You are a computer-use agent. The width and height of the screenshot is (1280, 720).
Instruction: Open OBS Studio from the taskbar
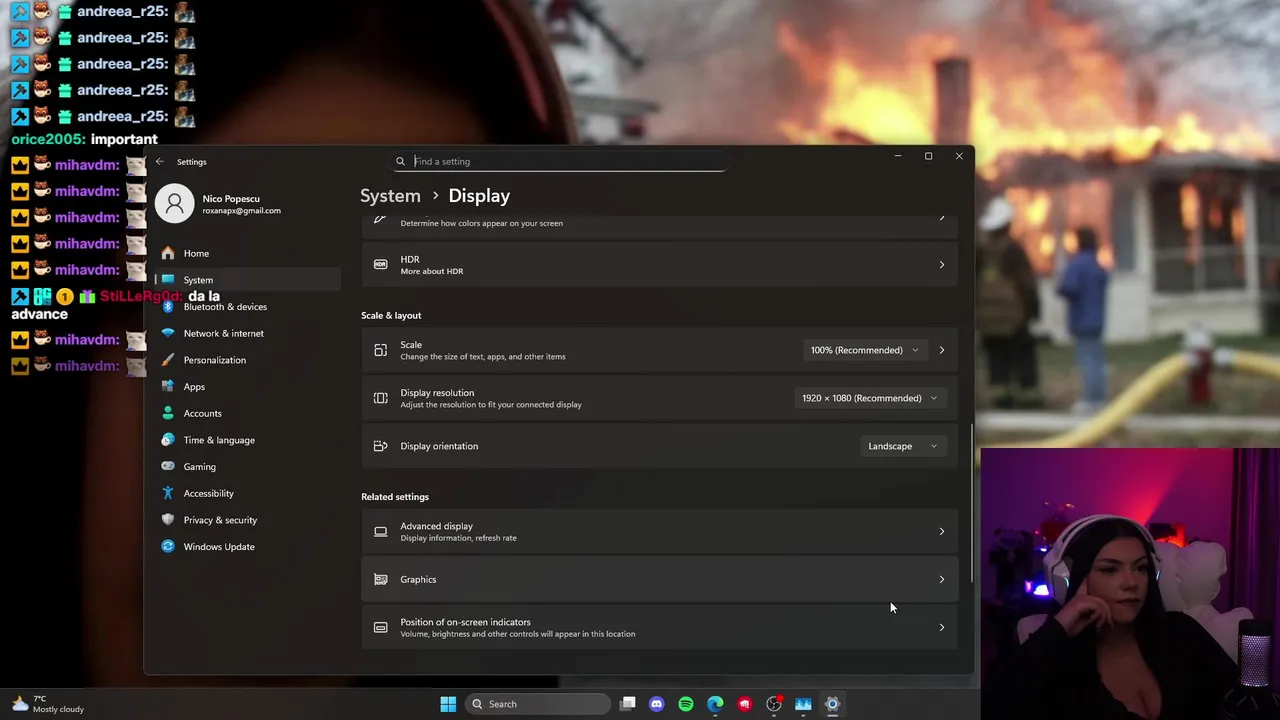tap(774, 704)
